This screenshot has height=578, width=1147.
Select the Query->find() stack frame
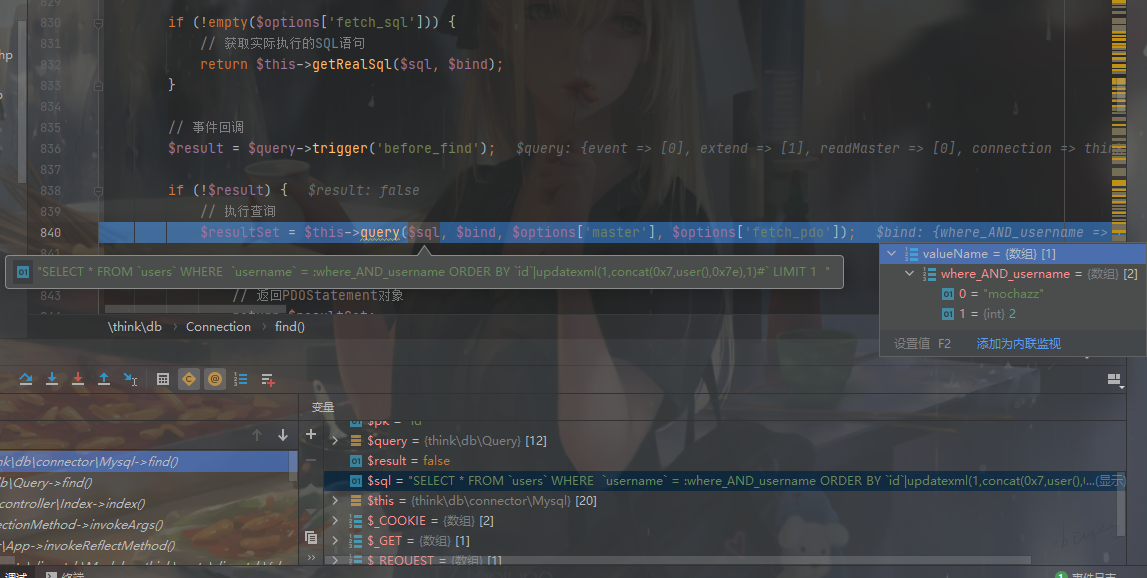tap(145, 483)
